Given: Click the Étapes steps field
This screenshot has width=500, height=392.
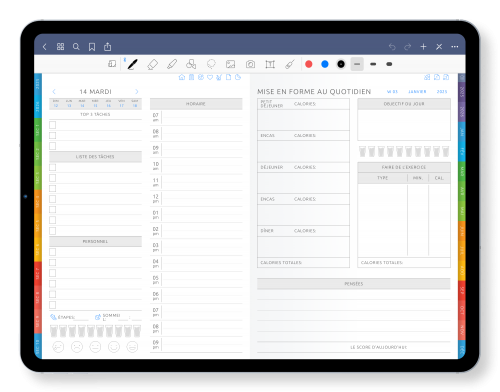Looking at the screenshot, I should pyautogui.click(x=69, y=317).
